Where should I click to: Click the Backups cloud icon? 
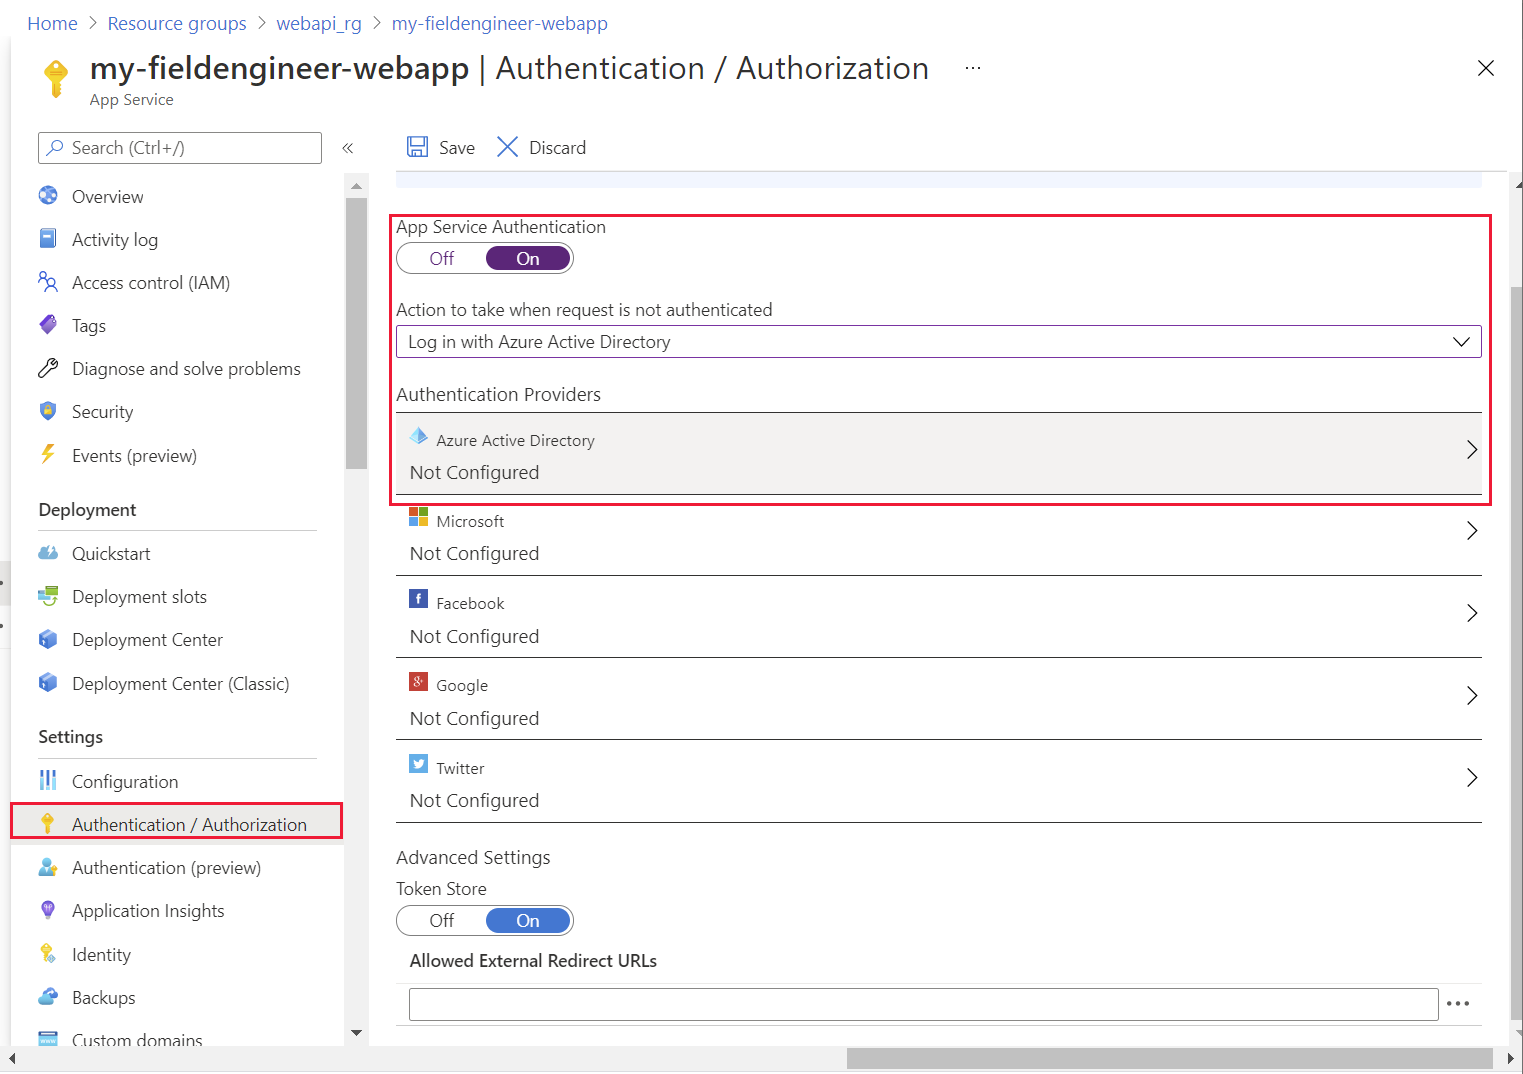48,996
